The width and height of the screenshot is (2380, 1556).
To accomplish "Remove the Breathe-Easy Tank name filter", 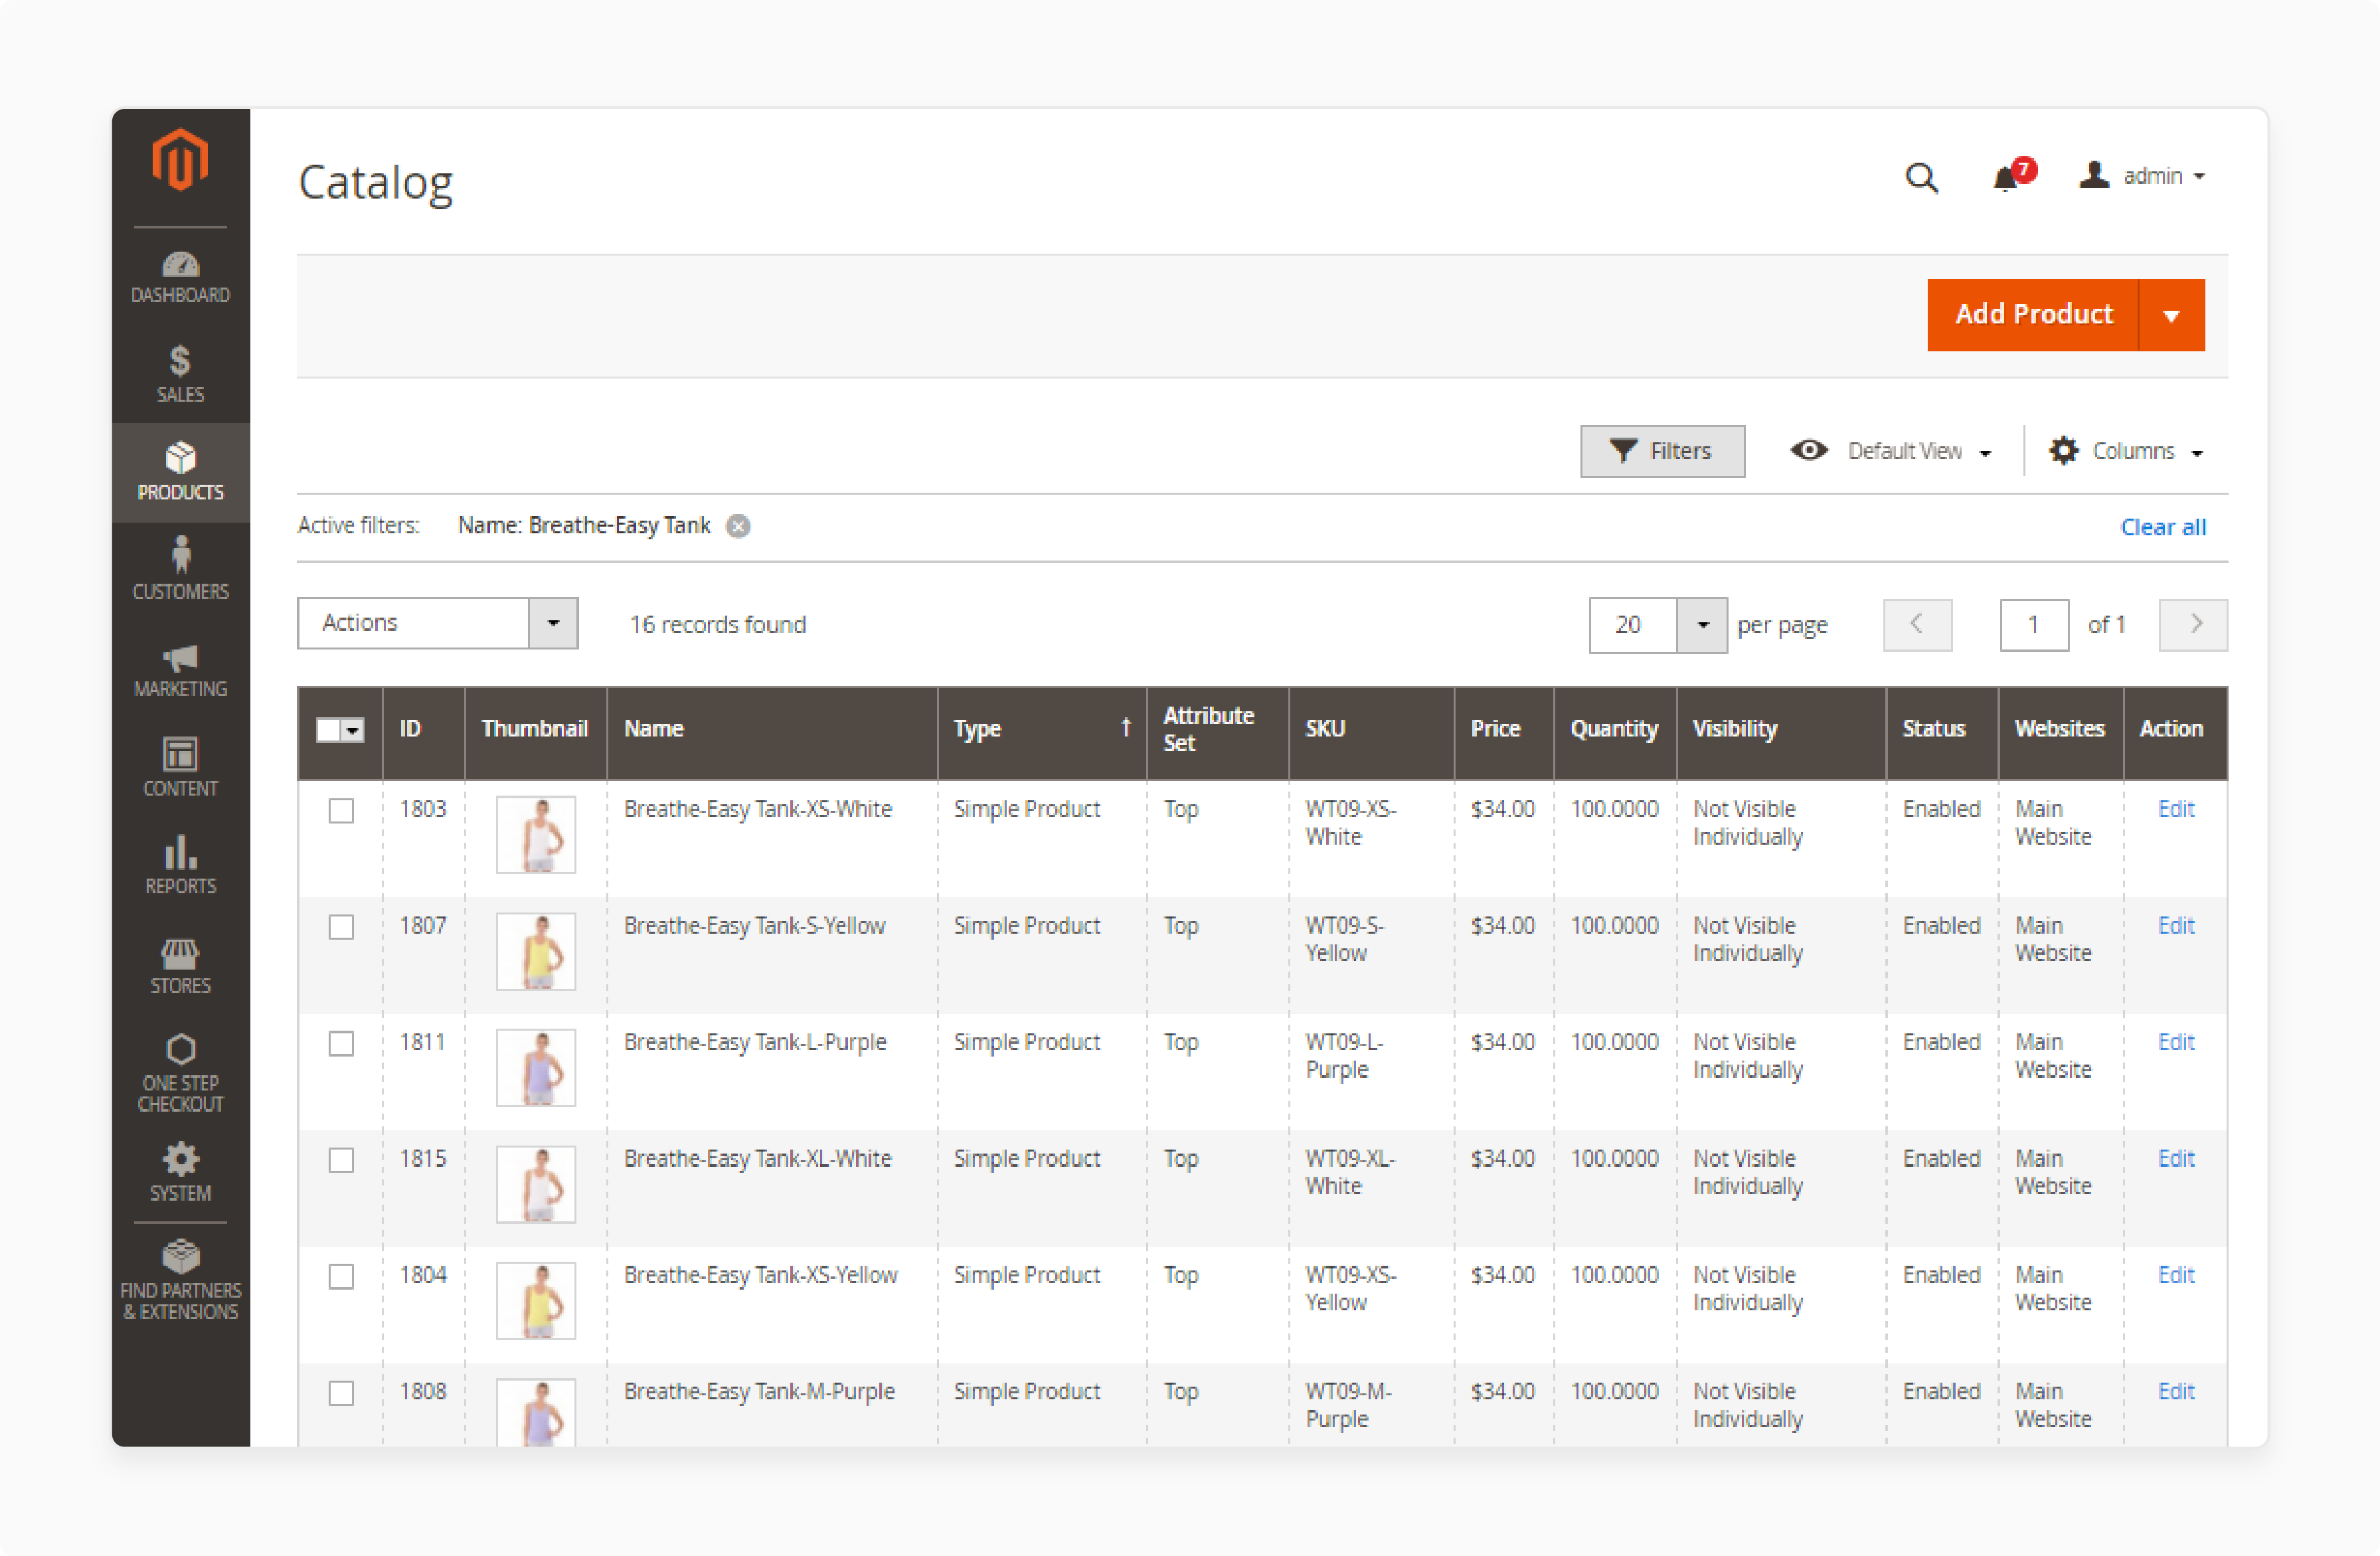I will pos(738,526).
